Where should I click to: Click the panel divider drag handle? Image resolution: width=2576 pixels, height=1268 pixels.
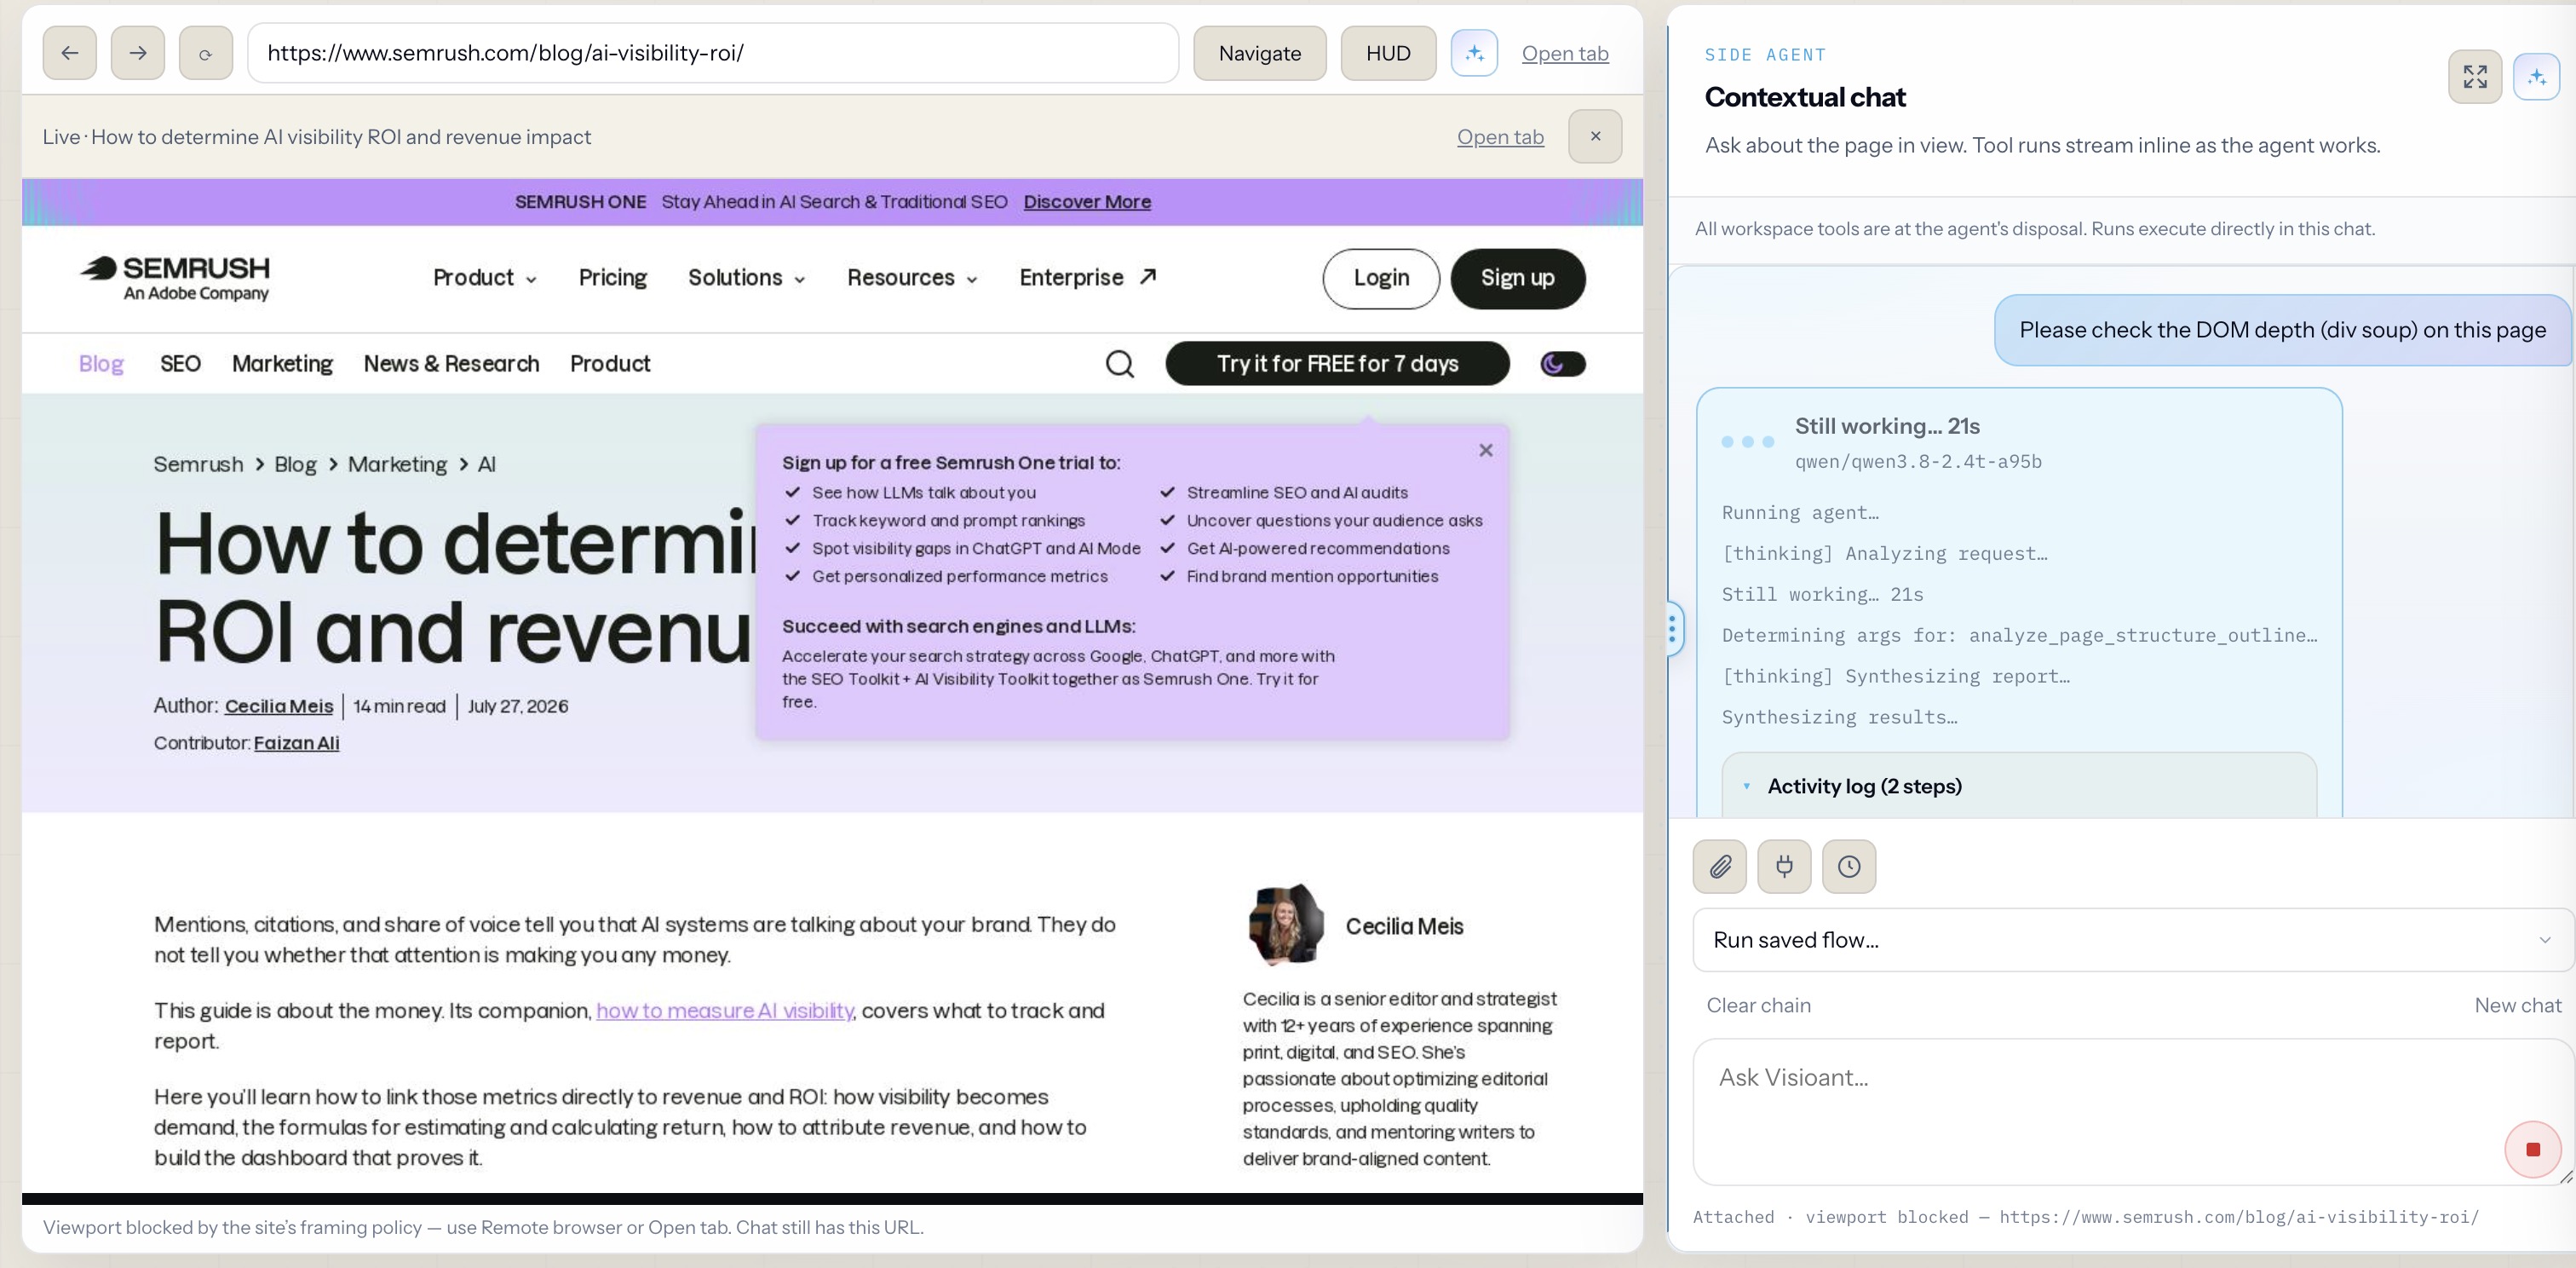point(1672,629)
